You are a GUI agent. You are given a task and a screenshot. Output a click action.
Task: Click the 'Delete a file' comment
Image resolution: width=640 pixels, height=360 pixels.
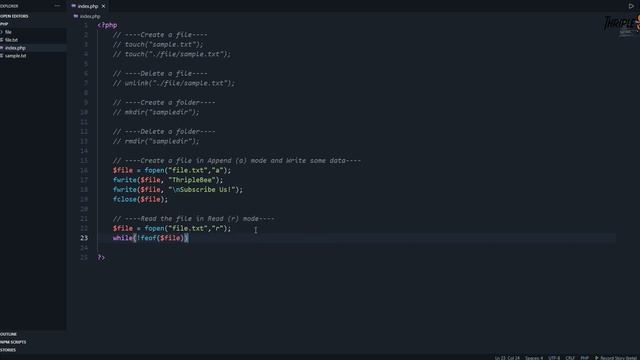(160, 73)
